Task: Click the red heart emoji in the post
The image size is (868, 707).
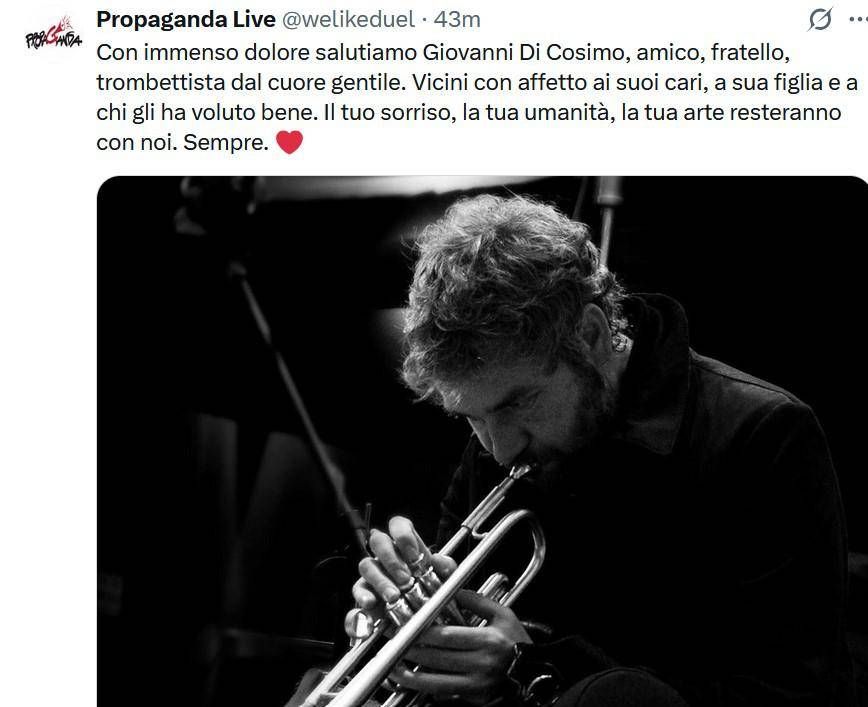Action: [x=289, y=142]
